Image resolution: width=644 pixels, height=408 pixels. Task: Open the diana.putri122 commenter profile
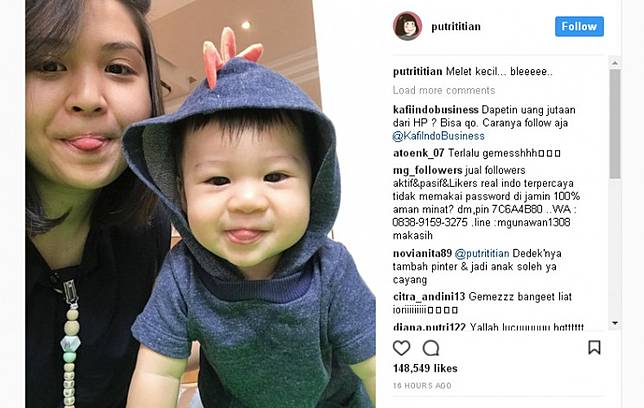tap(429, 327)
